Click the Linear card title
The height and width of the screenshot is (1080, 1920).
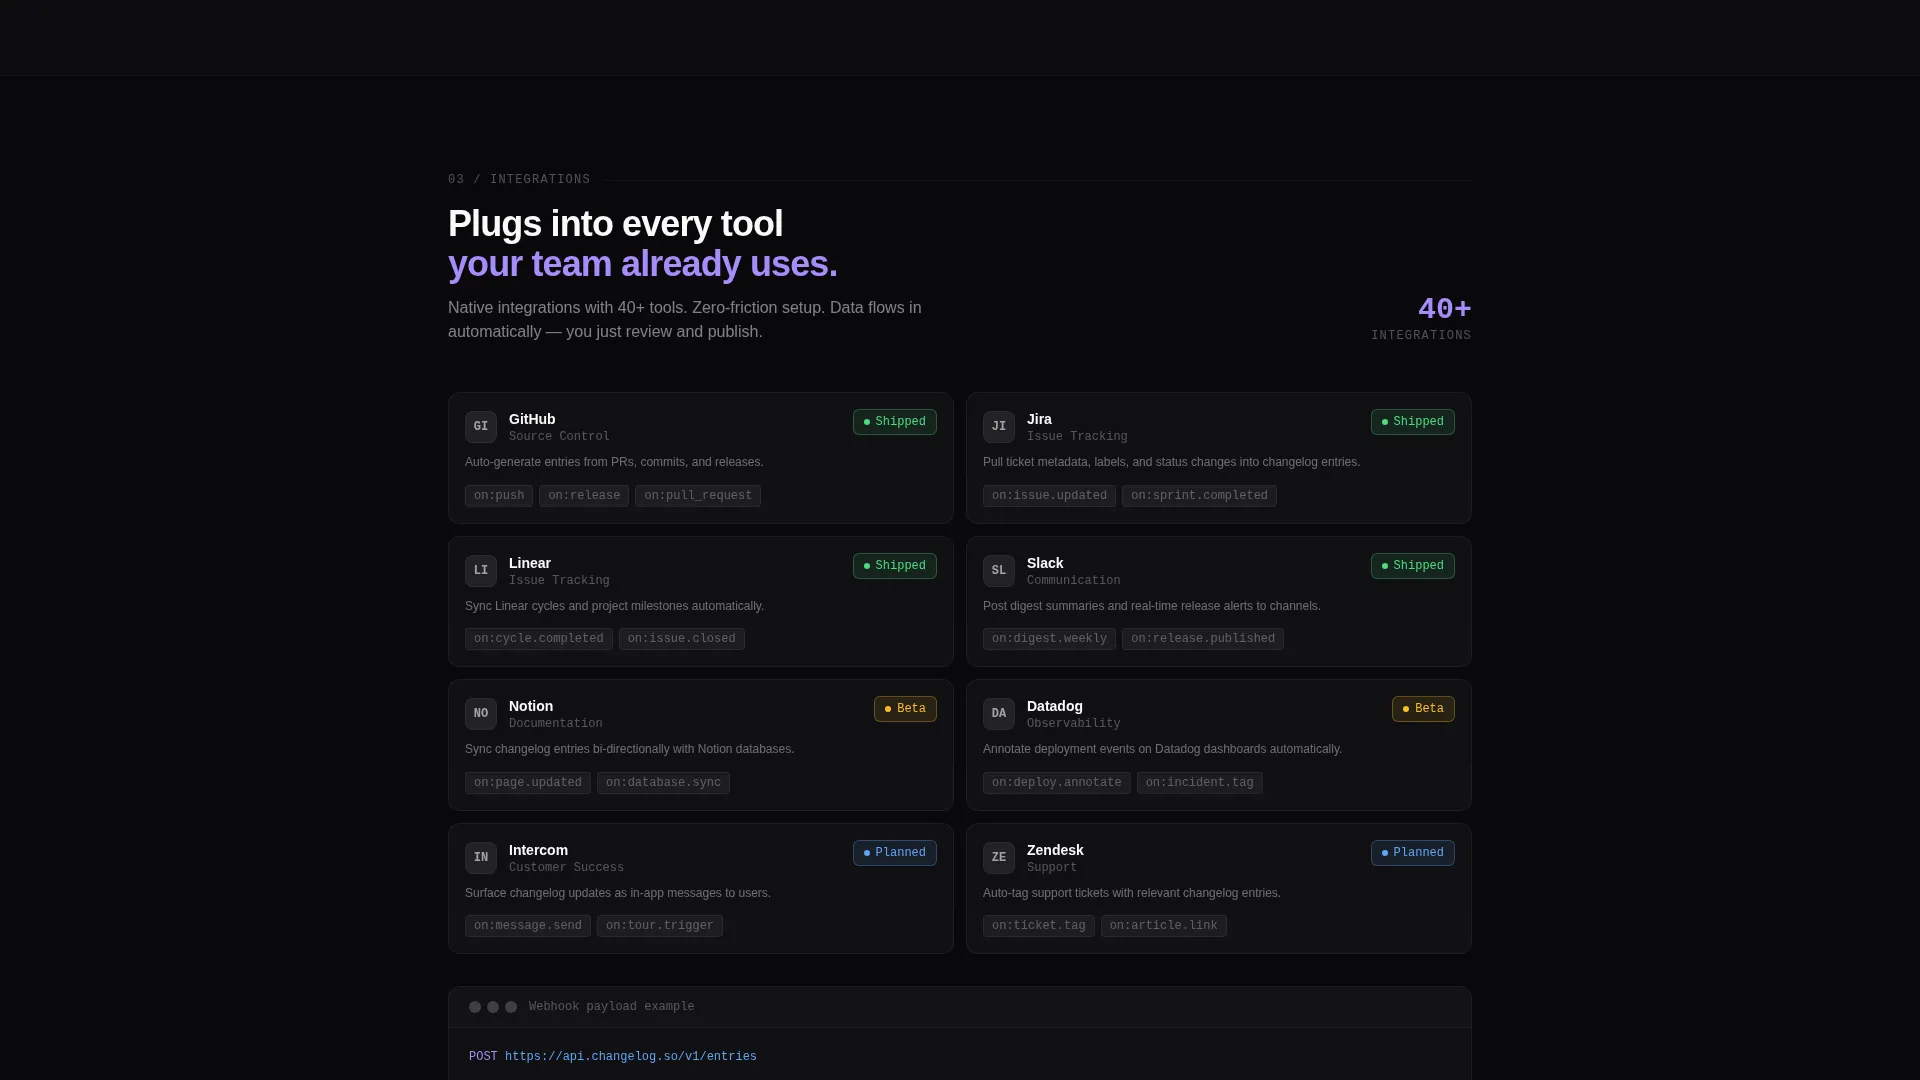530,563
